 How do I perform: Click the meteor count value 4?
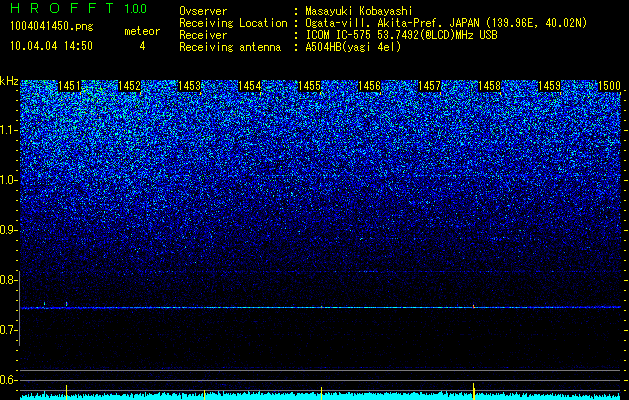[142, 46]
